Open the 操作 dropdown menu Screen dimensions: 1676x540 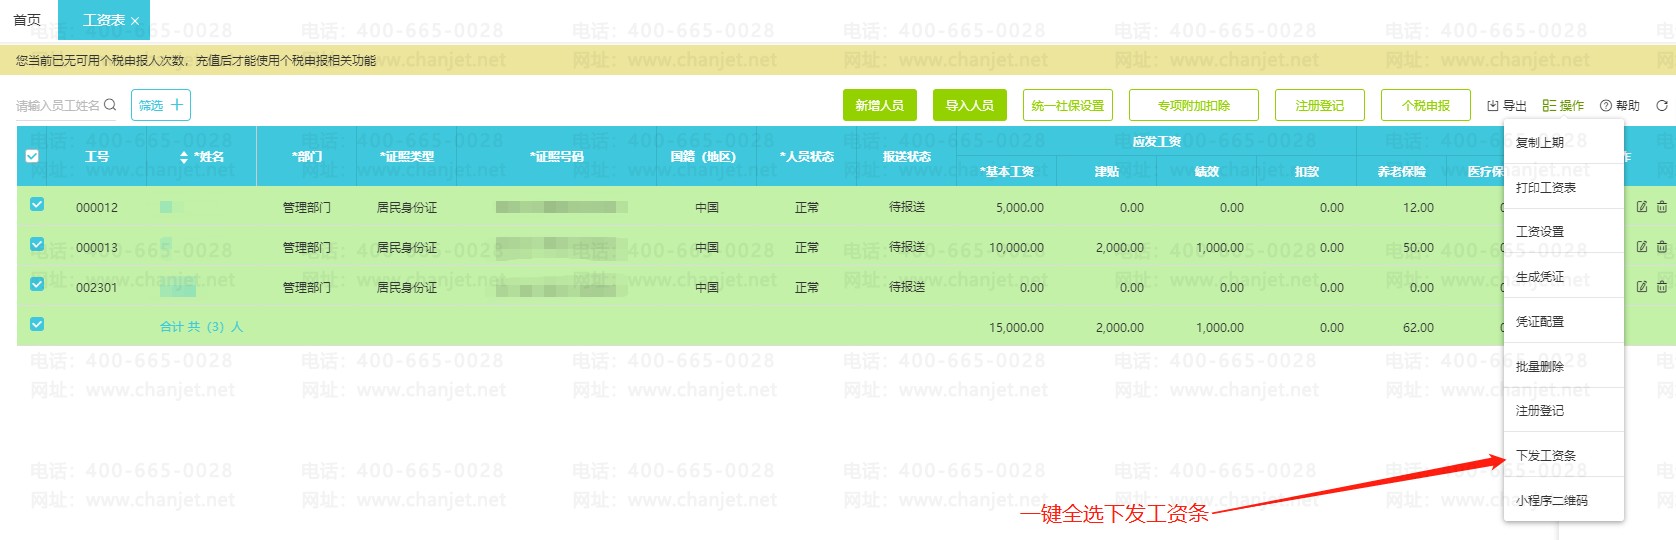coord(1563,105)
